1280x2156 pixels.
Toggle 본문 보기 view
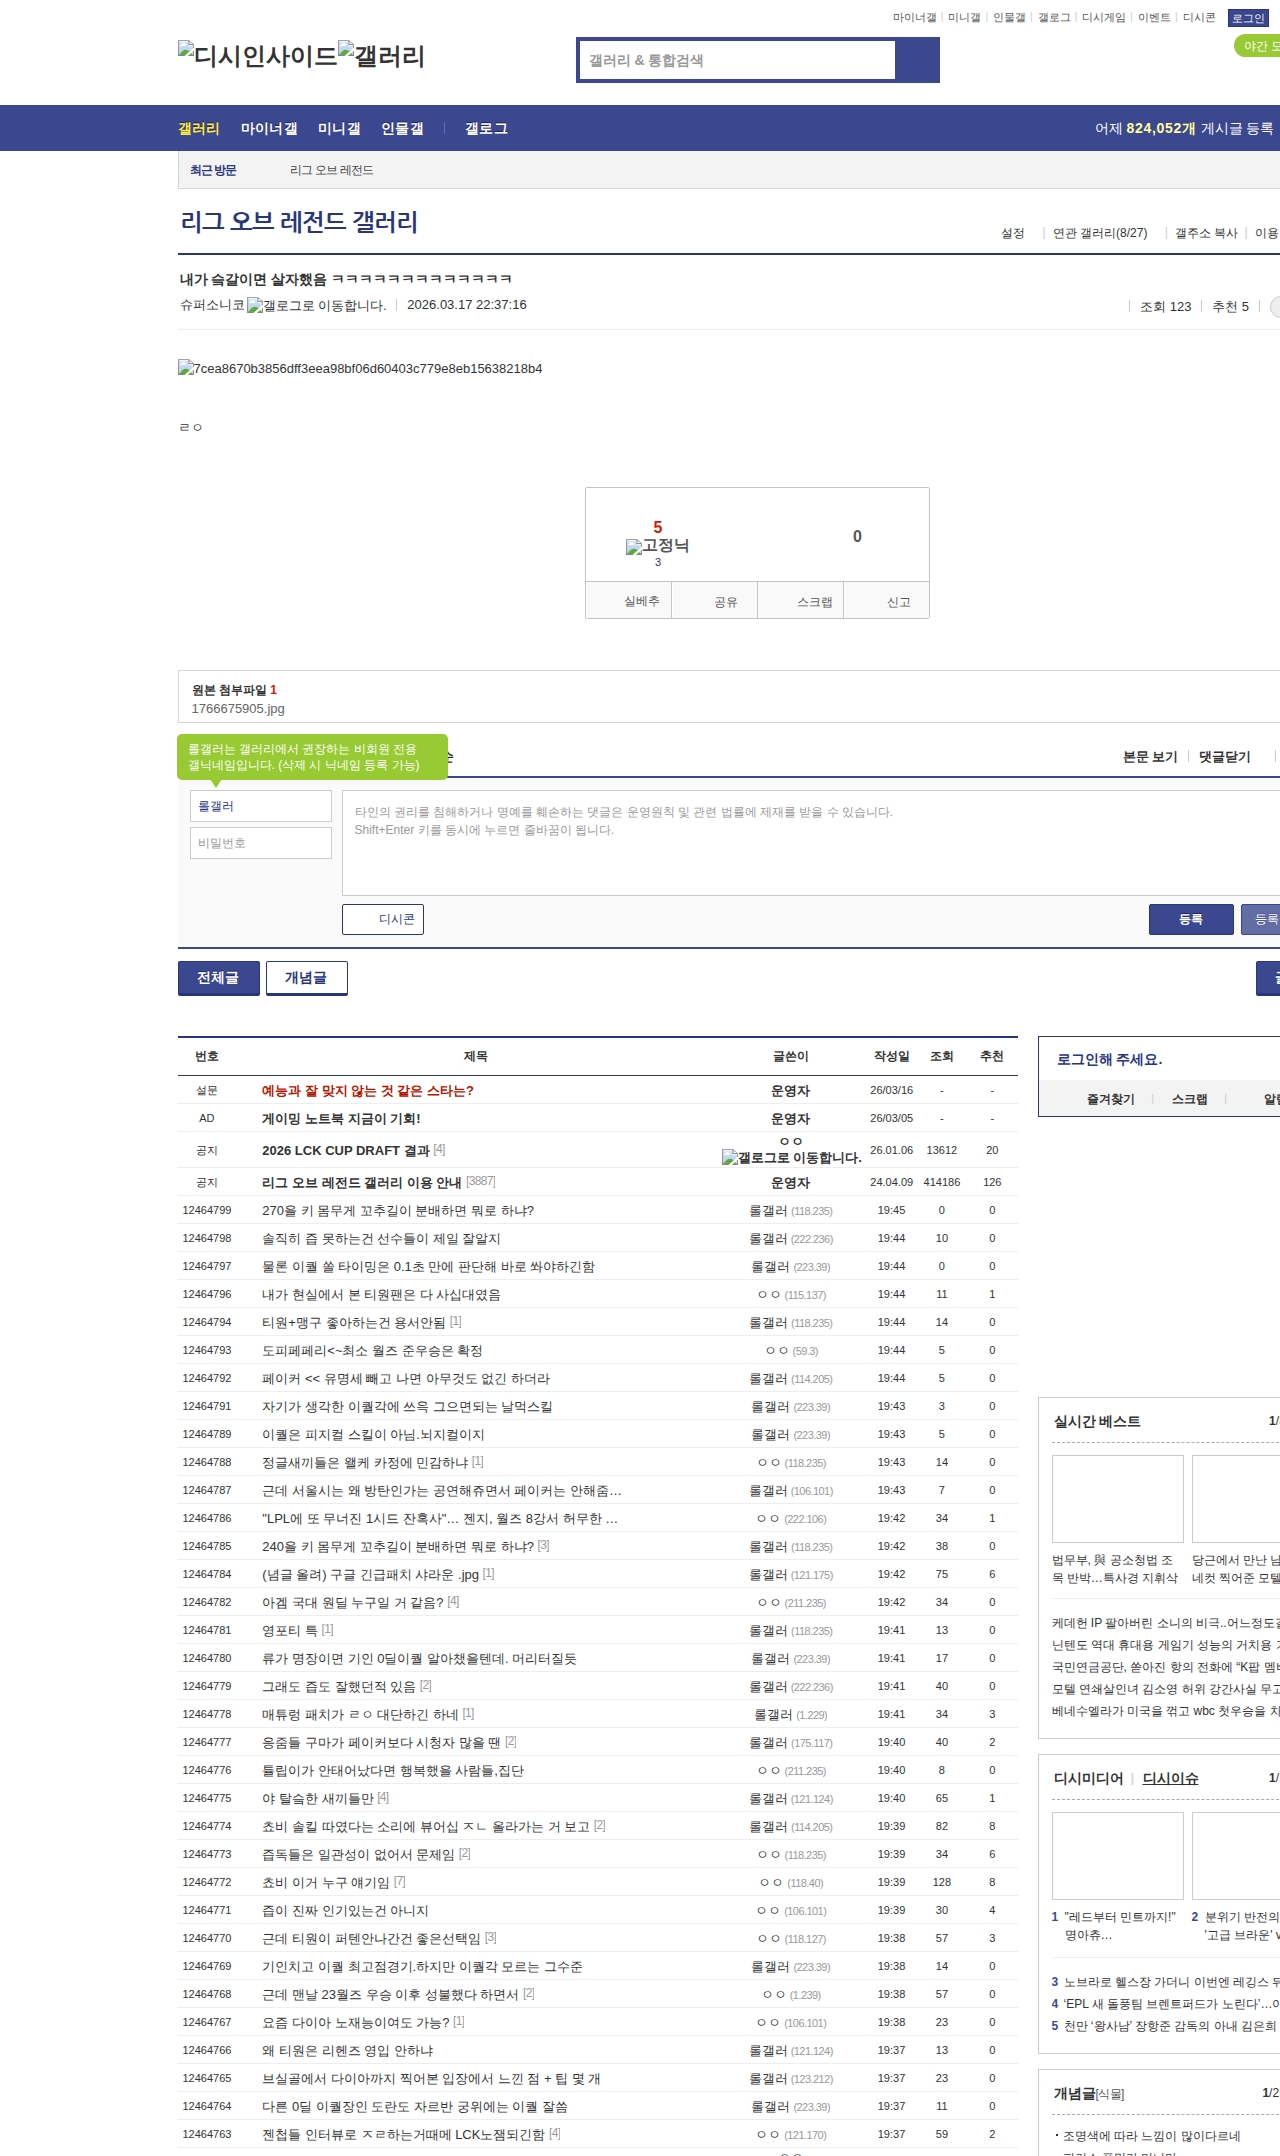tap(1150, 757)
